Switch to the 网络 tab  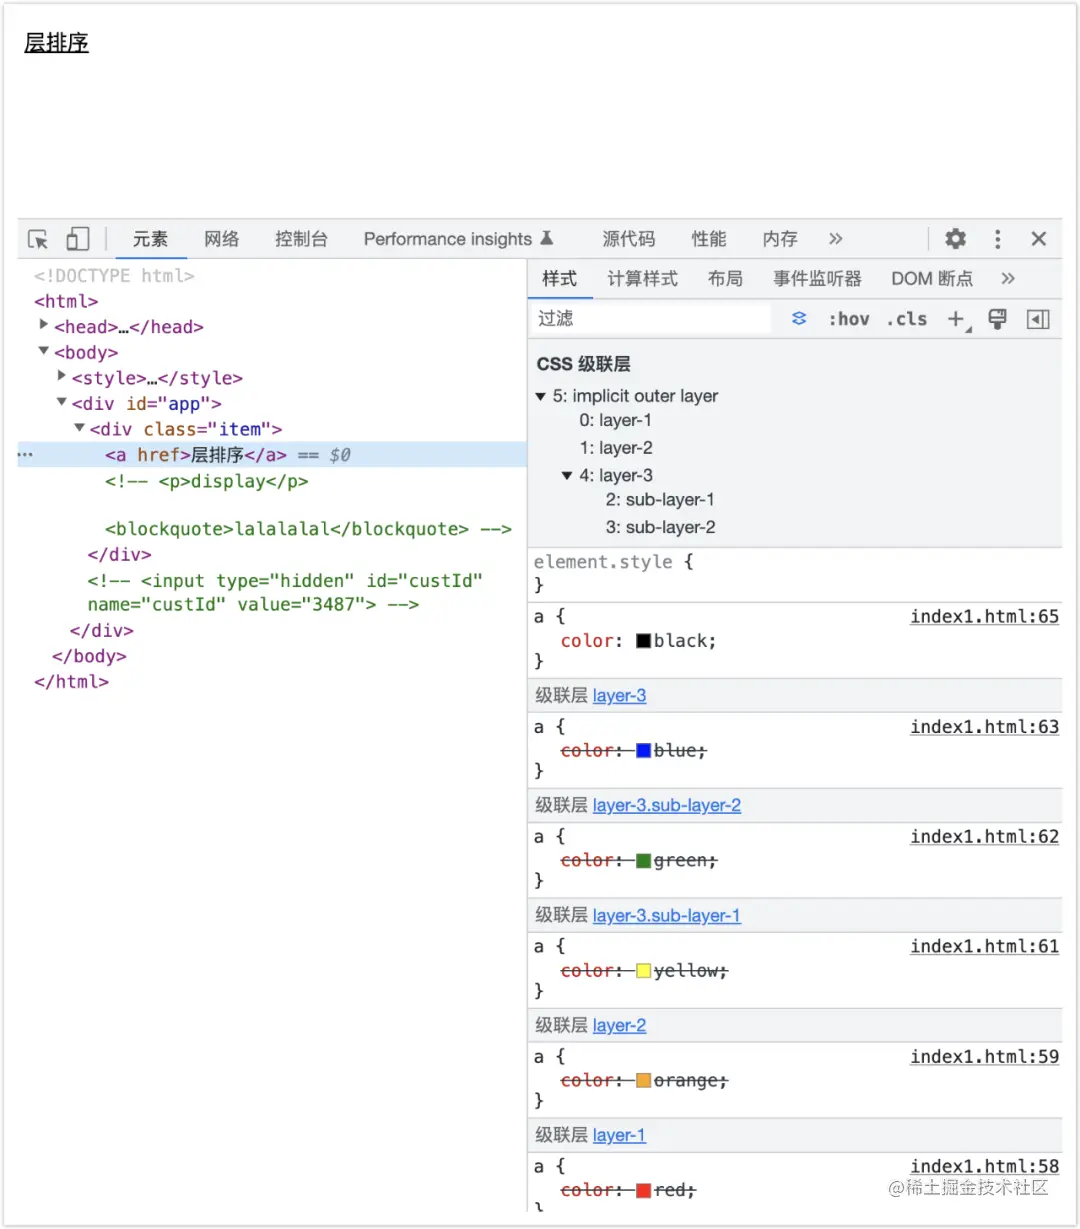coord(222,239)
